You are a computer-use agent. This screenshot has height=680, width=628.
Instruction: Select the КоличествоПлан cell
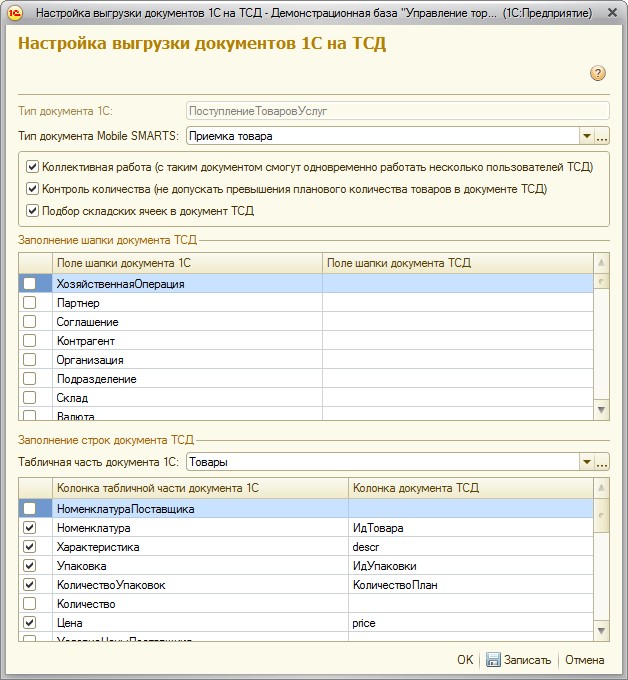471,585
